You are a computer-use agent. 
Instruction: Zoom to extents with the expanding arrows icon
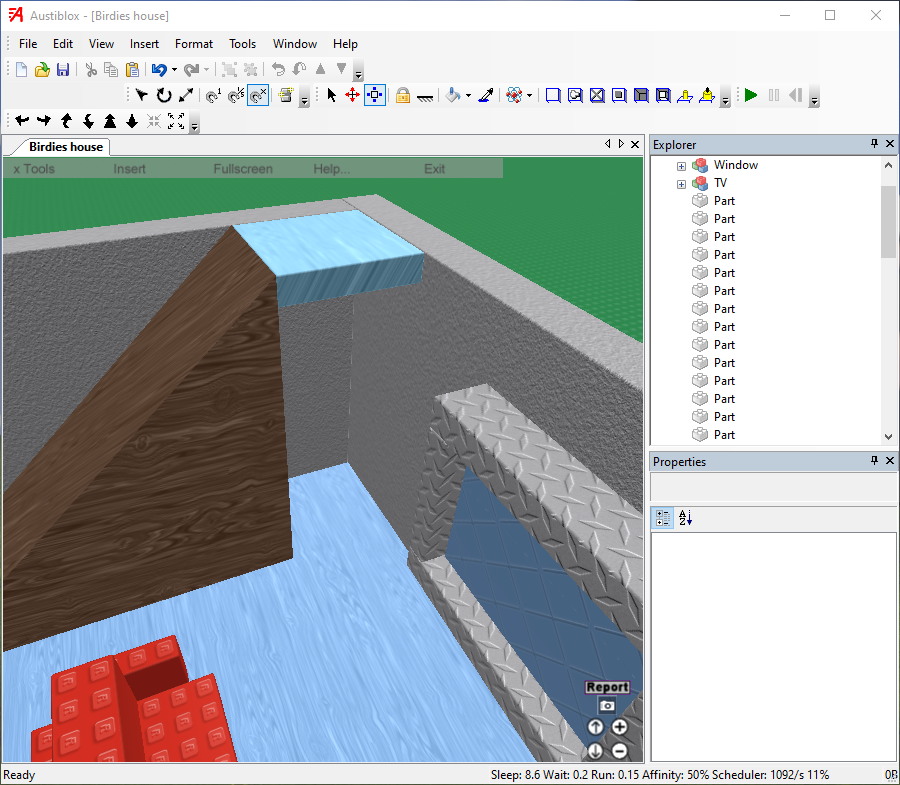coord(176,121)
